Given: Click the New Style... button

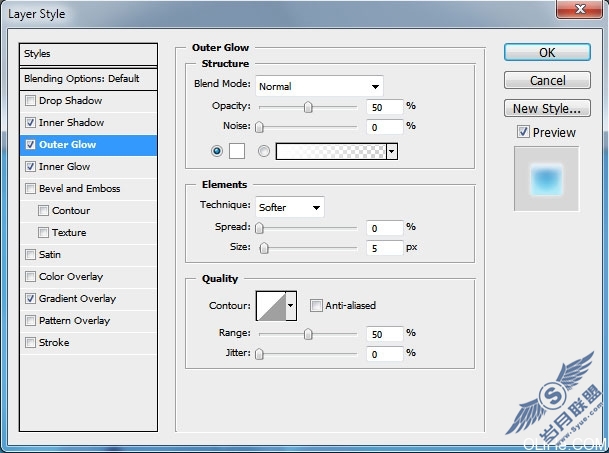Looking at the screenshot, I should click(547, 108).
